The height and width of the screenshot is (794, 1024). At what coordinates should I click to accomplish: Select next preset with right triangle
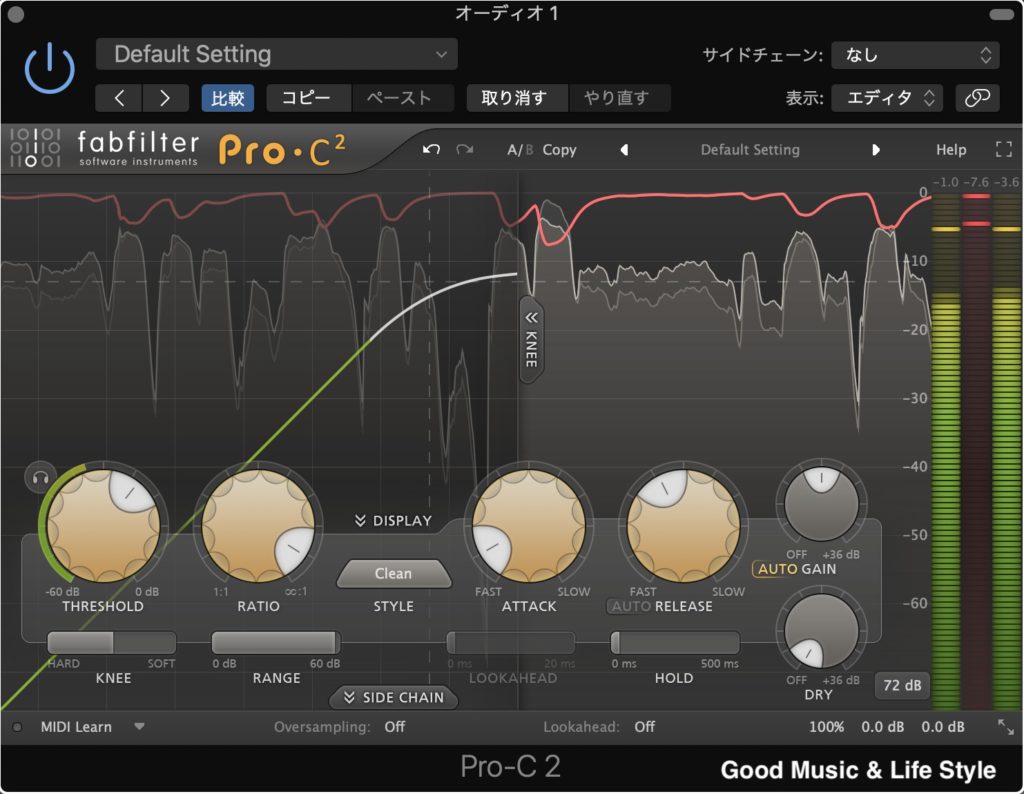876,150
